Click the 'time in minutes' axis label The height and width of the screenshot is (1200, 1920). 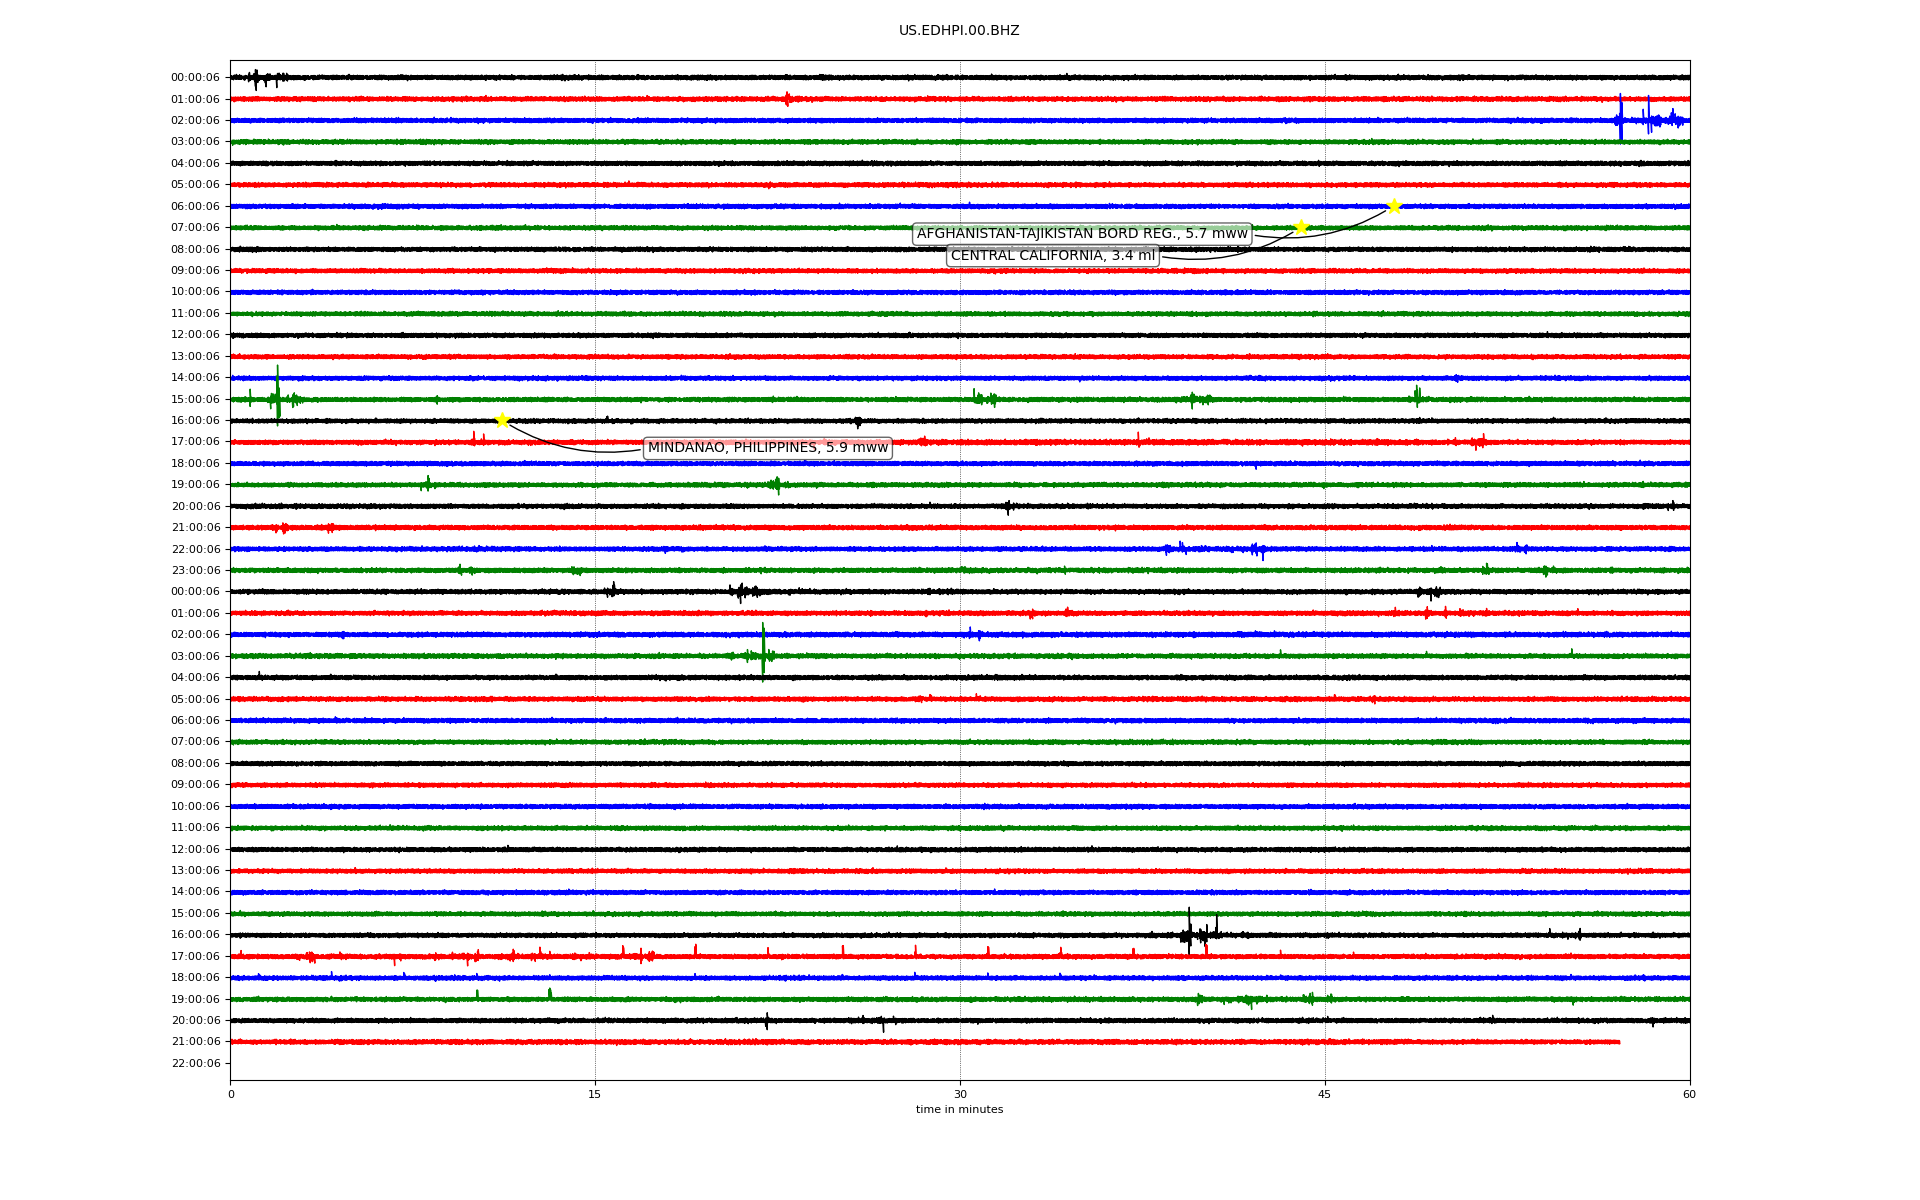point(959,1110)
